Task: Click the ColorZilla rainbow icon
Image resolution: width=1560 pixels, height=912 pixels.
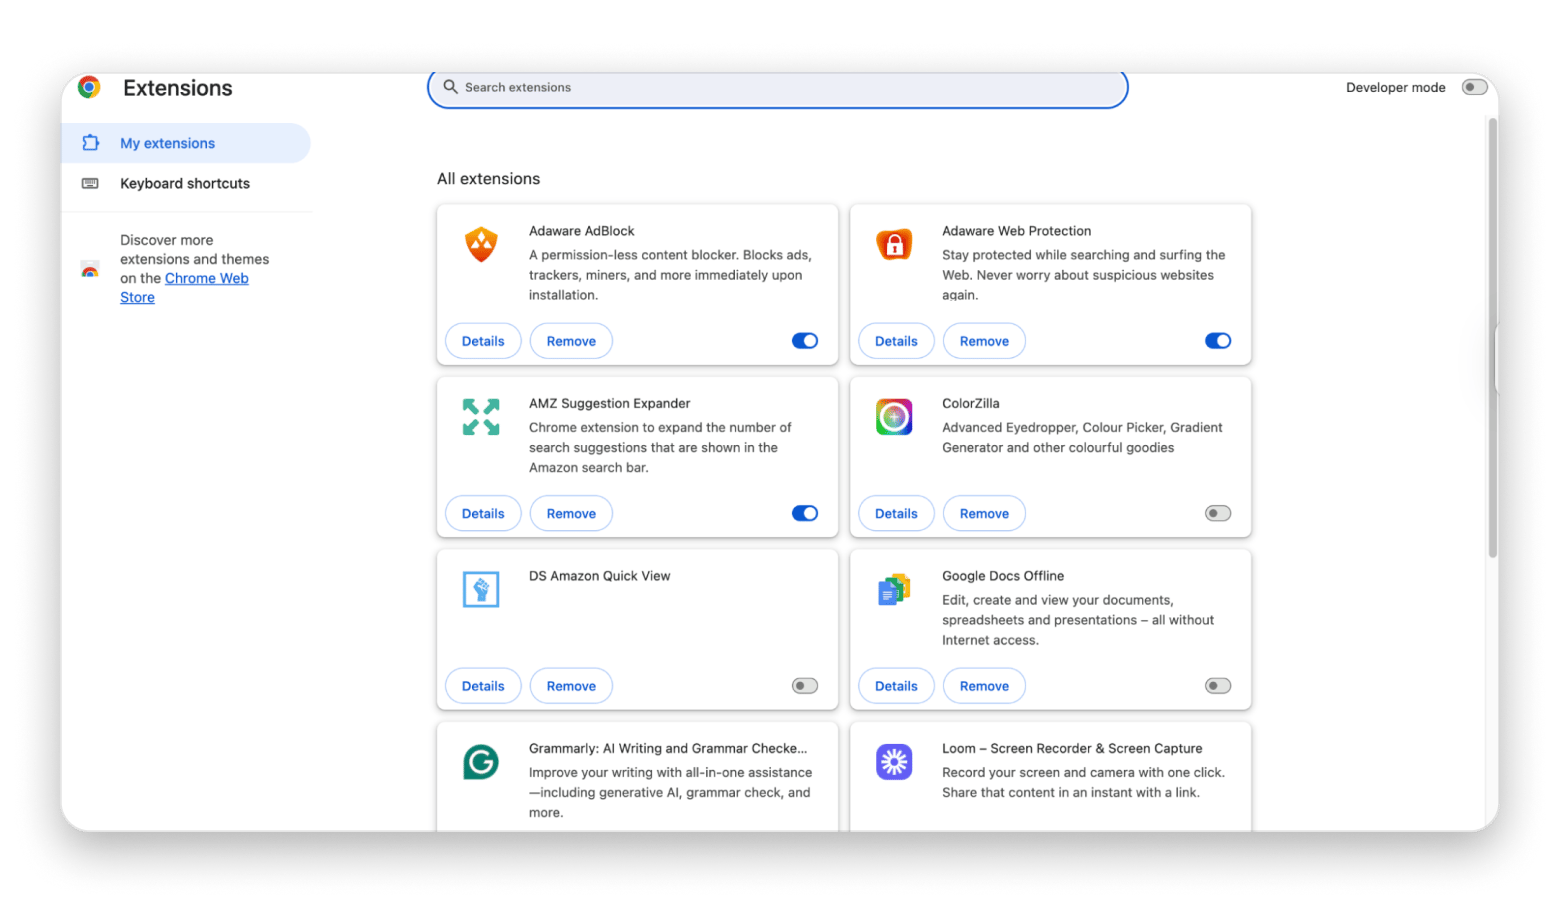Action: (894, 417)
